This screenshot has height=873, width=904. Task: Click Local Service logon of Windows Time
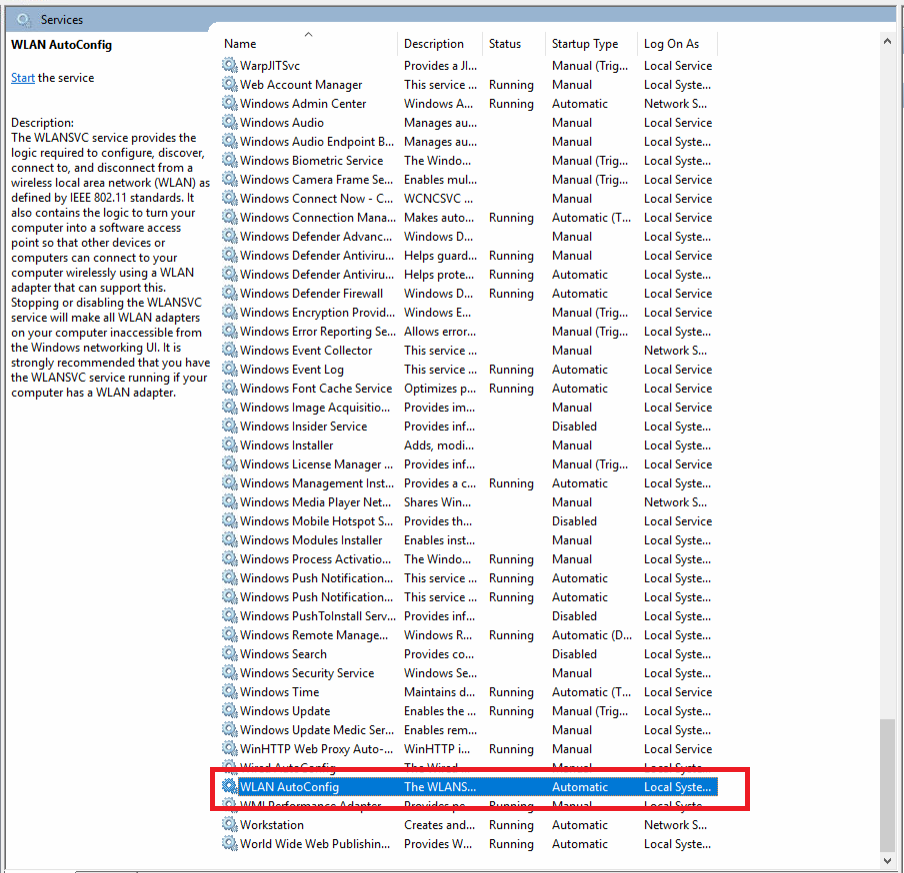[678, 692]
